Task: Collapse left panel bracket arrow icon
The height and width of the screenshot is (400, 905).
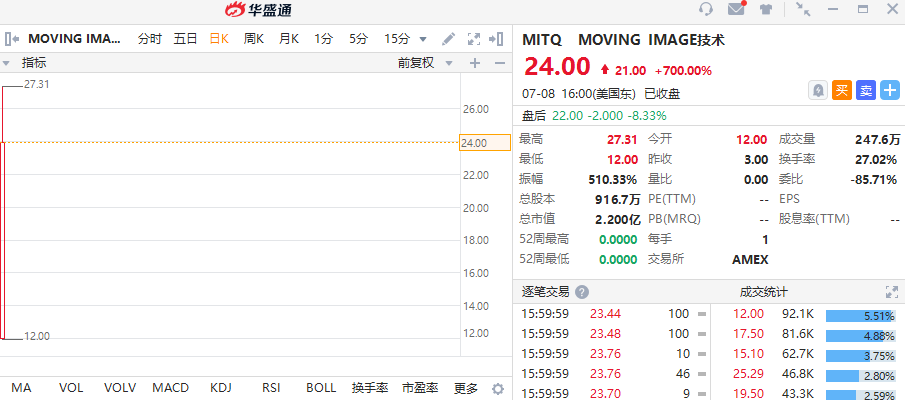Action: 12,39
